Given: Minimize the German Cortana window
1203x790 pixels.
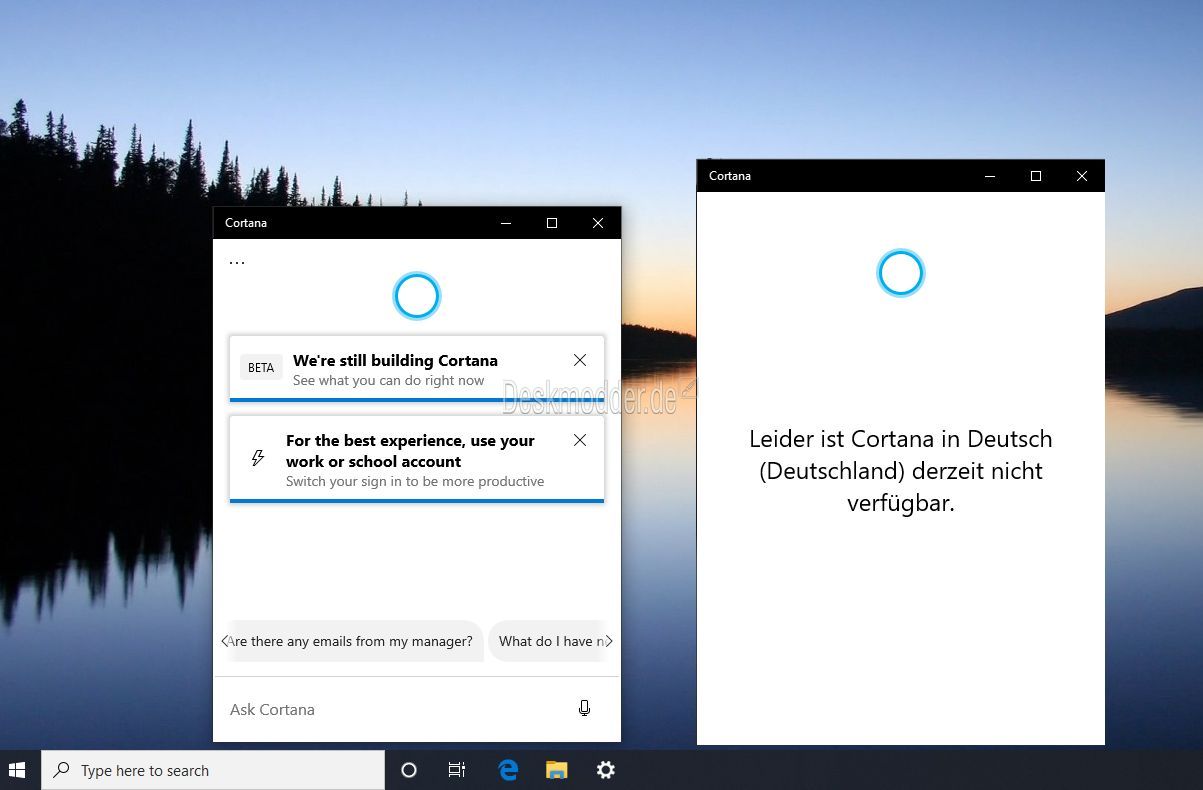Looking at the screenshot, I should (x=990, y=176).
